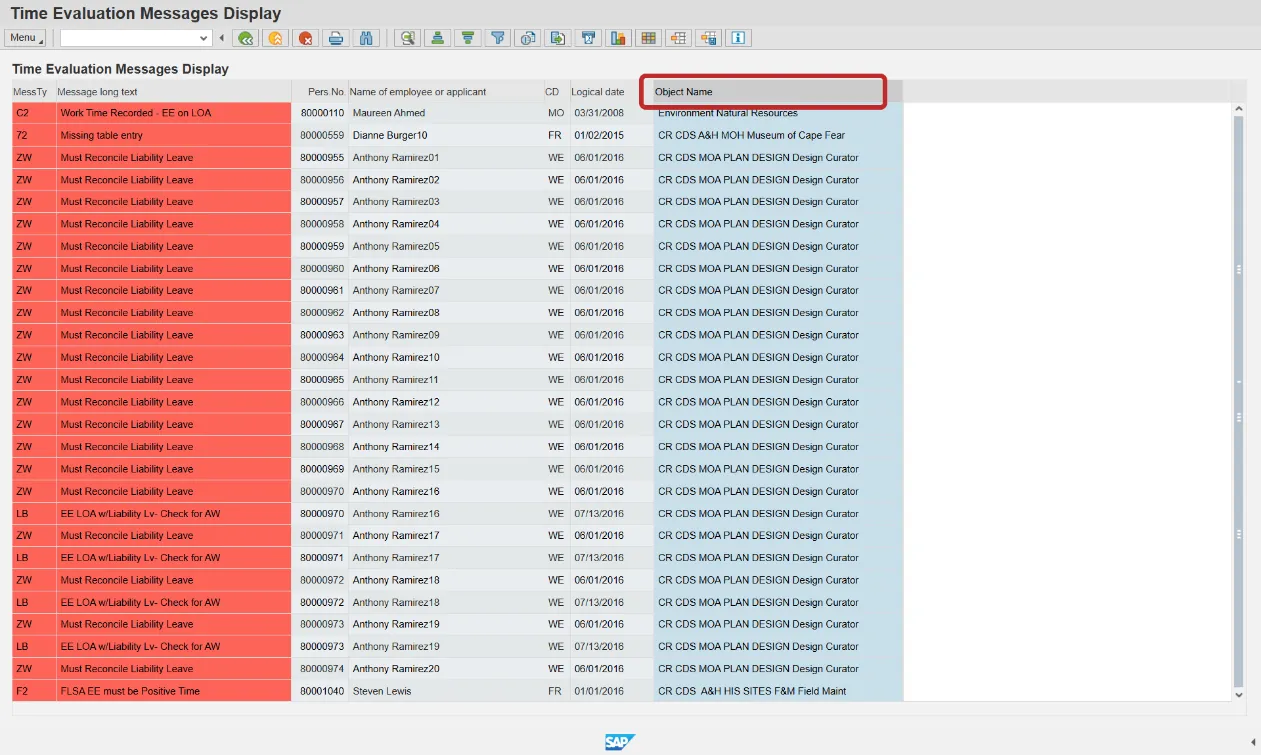Select employee Dianne Burger10
Screen dimensions: 1261x755
[x=446, y=135]
